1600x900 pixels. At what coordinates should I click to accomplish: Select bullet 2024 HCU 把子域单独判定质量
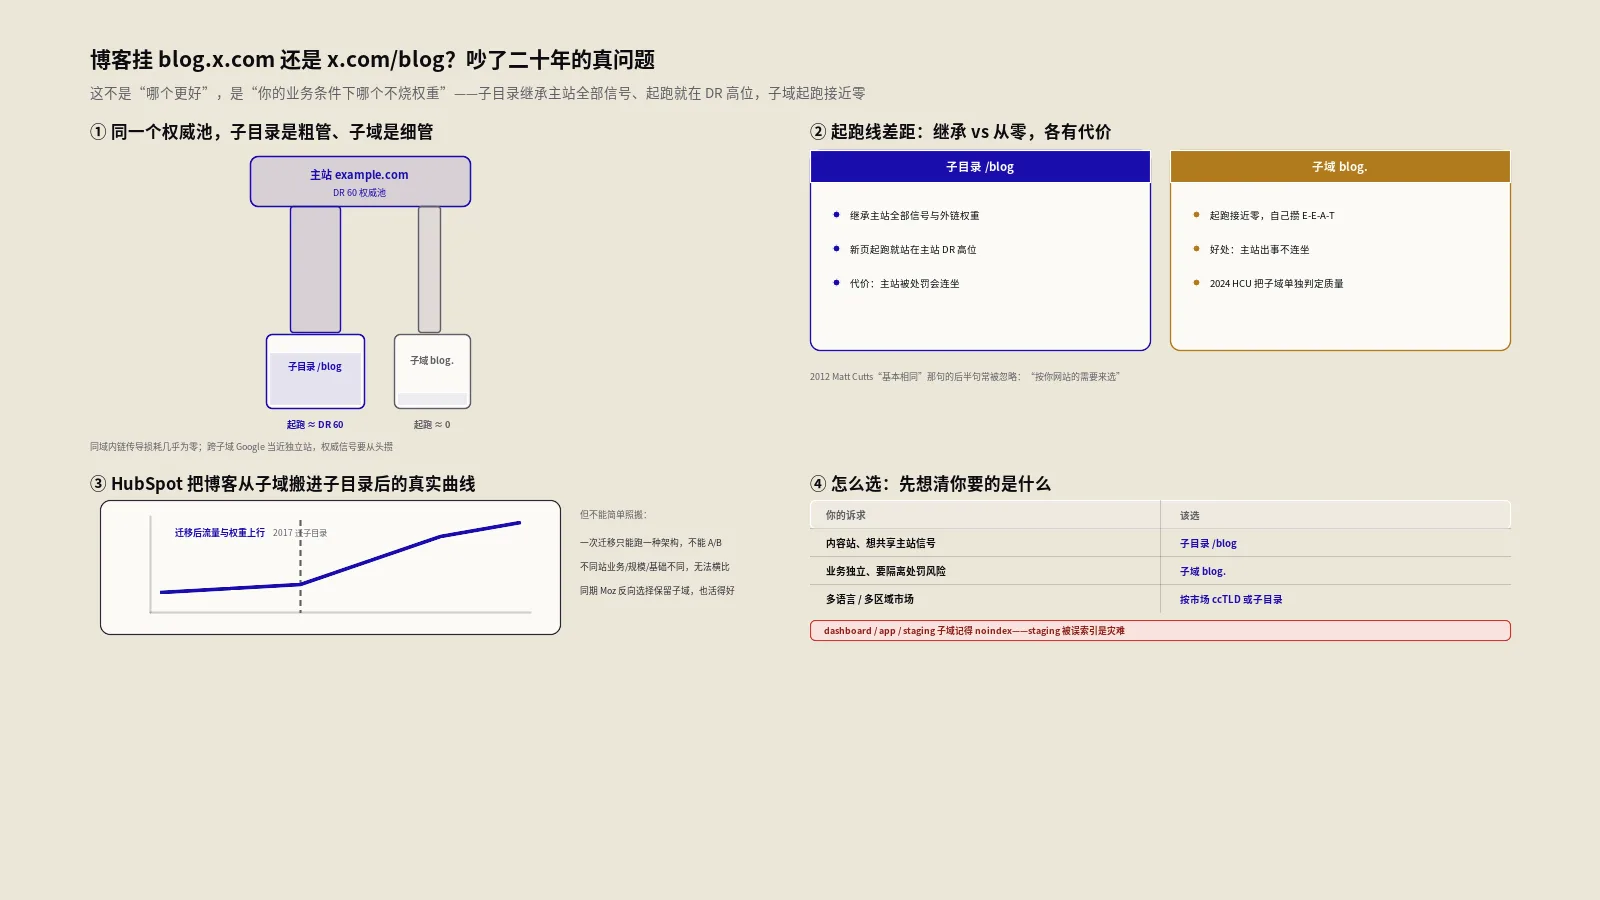1276,283
